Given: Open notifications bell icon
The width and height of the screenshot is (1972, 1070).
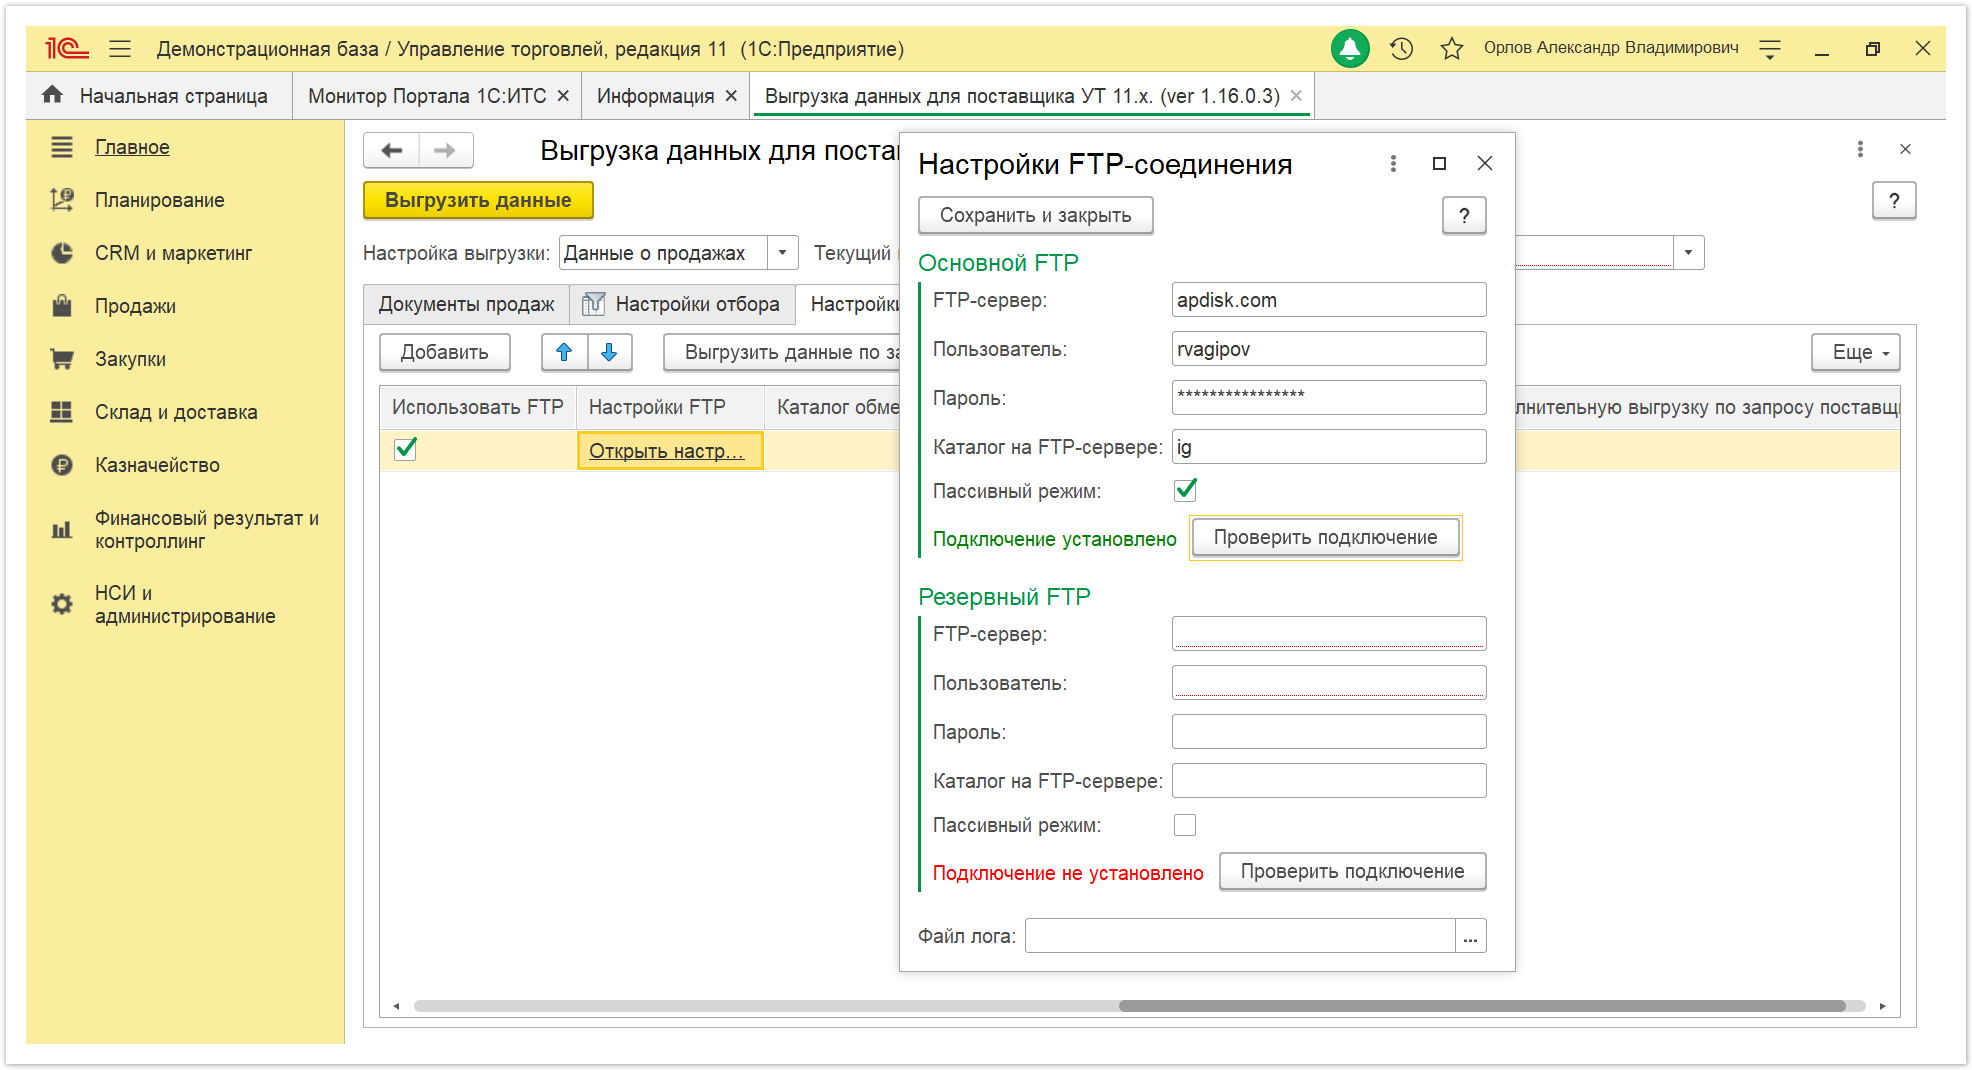Looking at the screenshot, I should (1350, 48).
